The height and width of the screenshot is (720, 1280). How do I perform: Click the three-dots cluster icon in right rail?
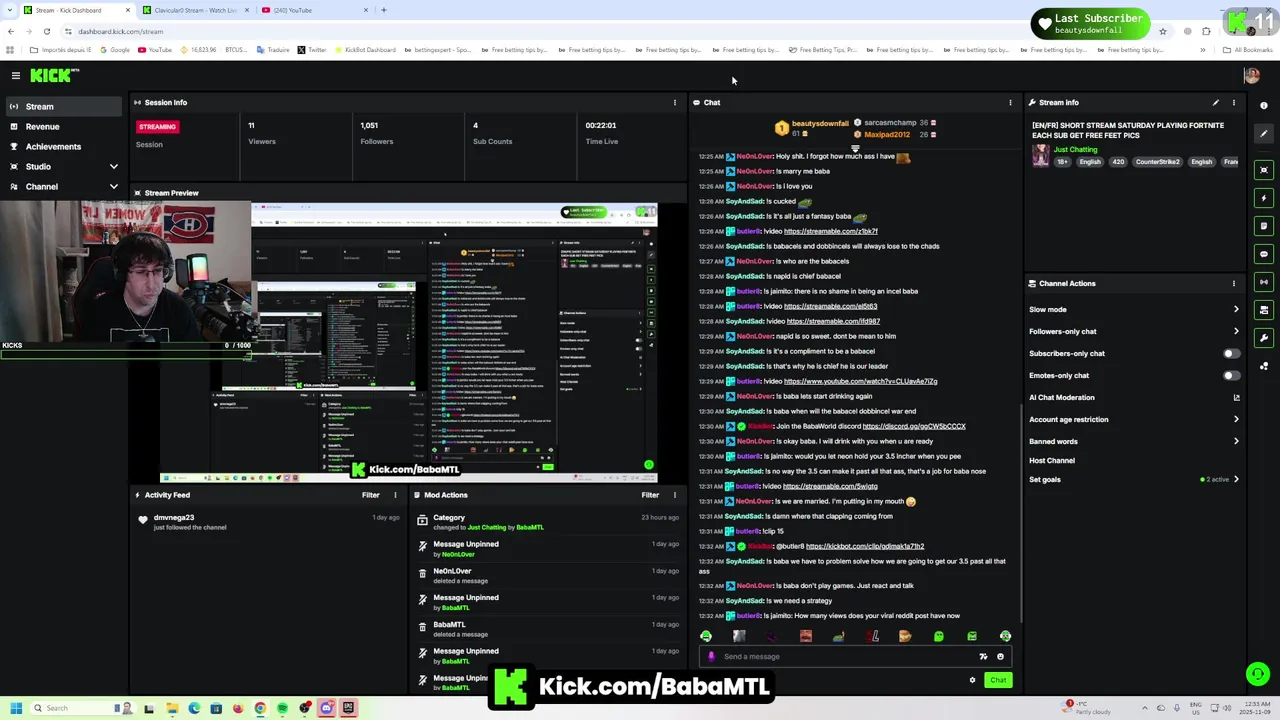(1264, 366)
